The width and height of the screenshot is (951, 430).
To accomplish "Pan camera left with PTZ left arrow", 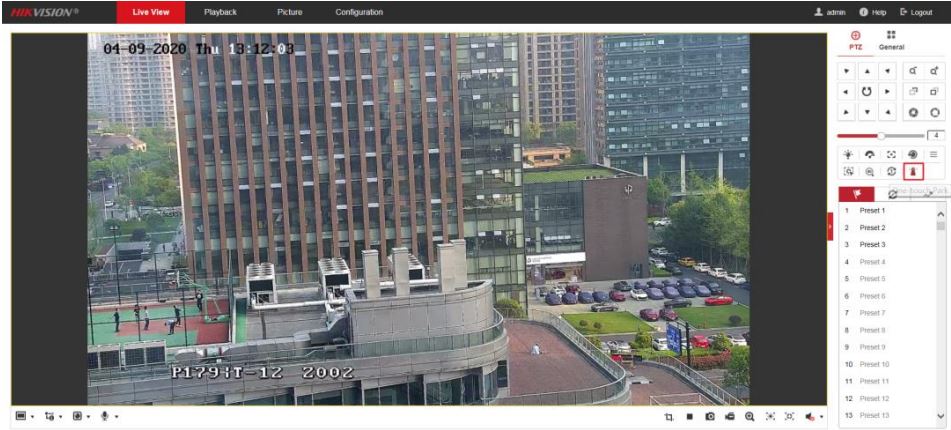I will tap(846, 92).
